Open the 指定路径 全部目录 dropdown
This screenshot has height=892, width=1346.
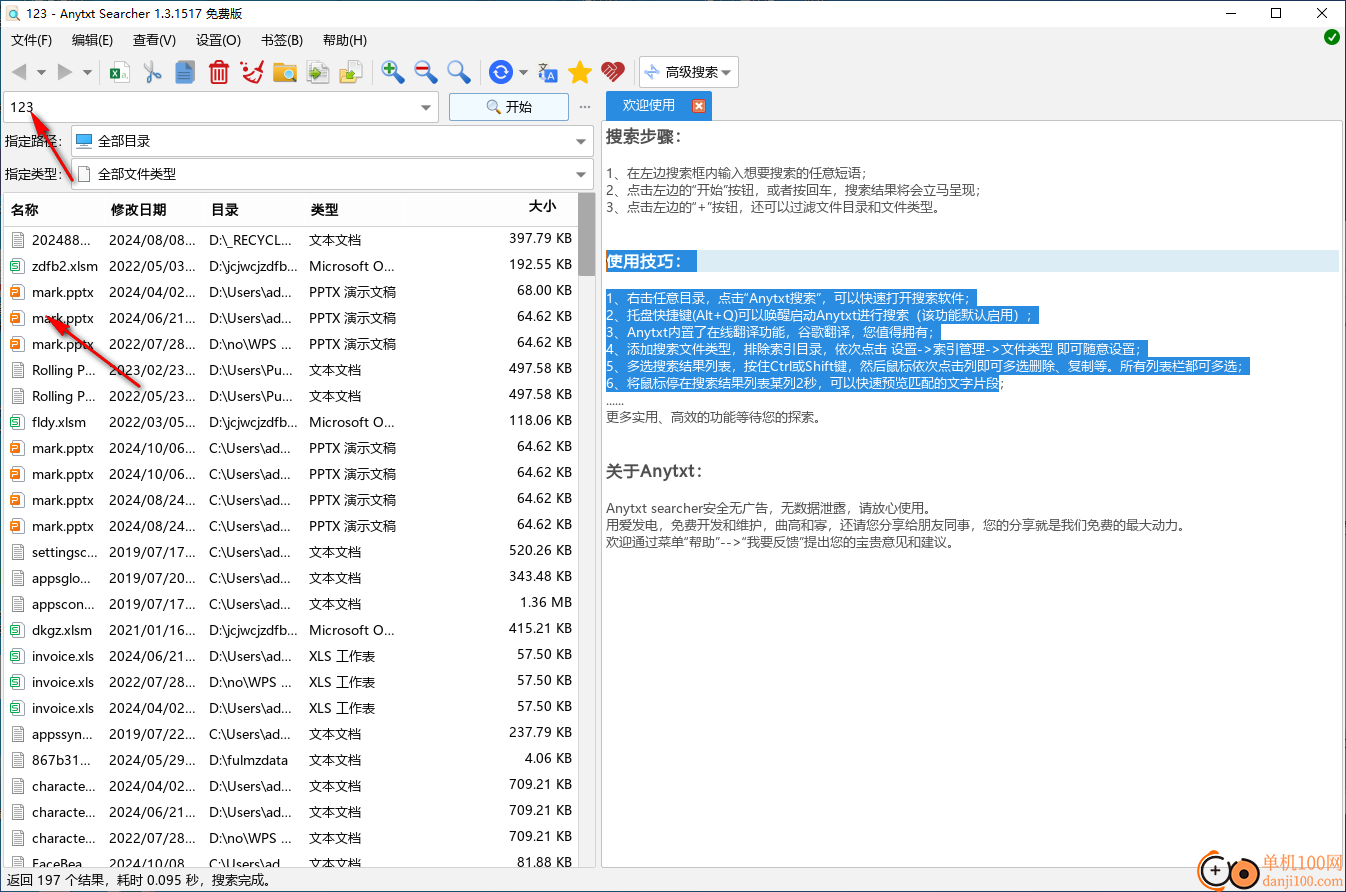coord(332,141)
